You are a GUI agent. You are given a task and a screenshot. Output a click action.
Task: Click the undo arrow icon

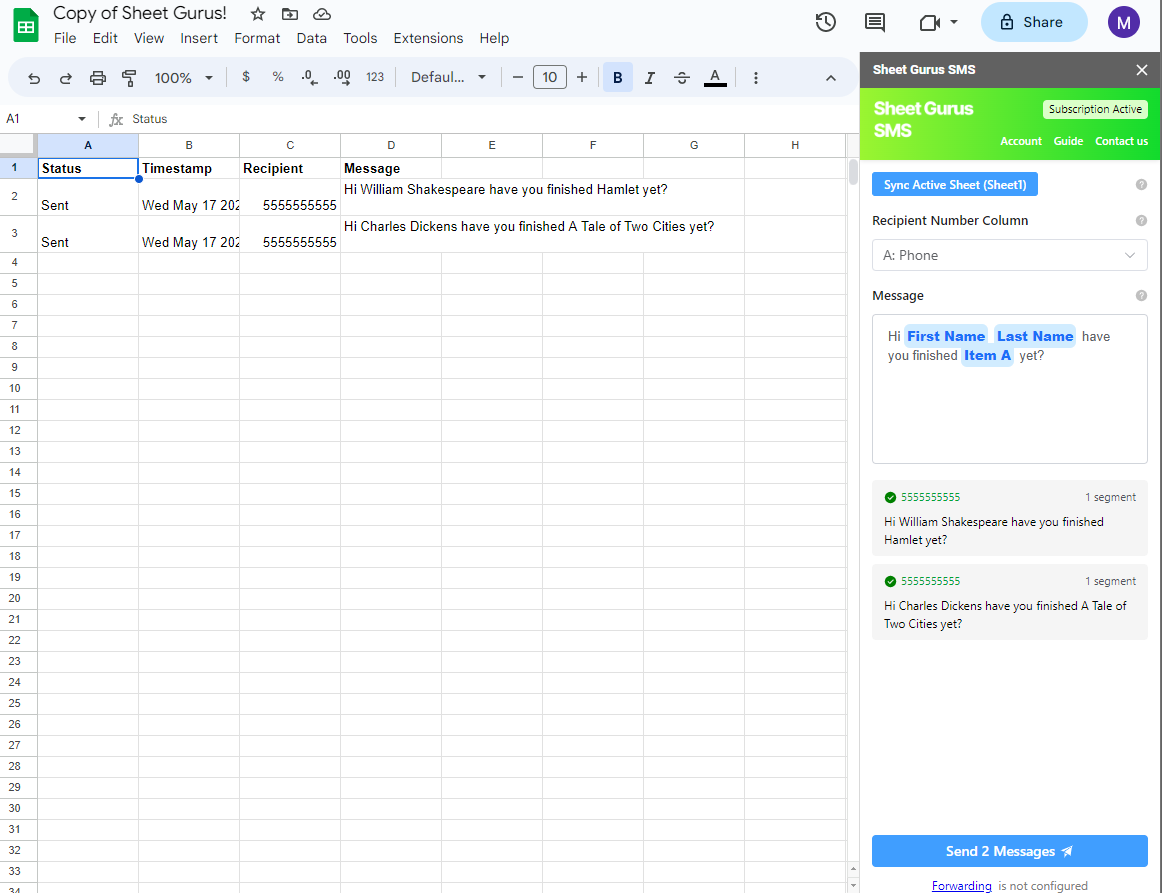(34, 78)
